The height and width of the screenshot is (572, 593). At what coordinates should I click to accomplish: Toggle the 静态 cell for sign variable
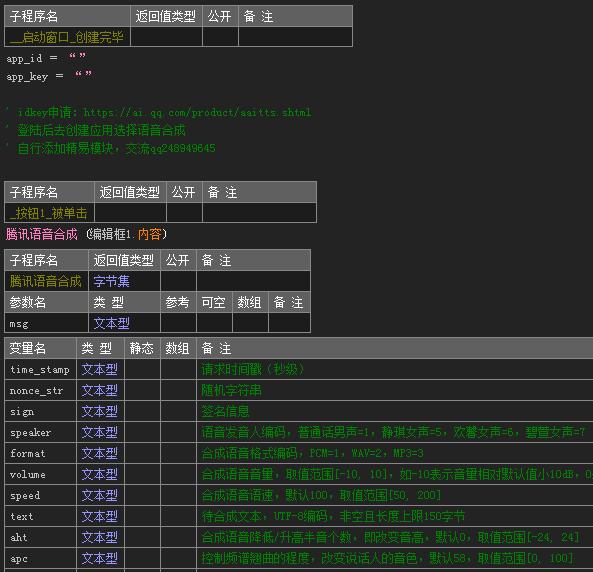142,411
